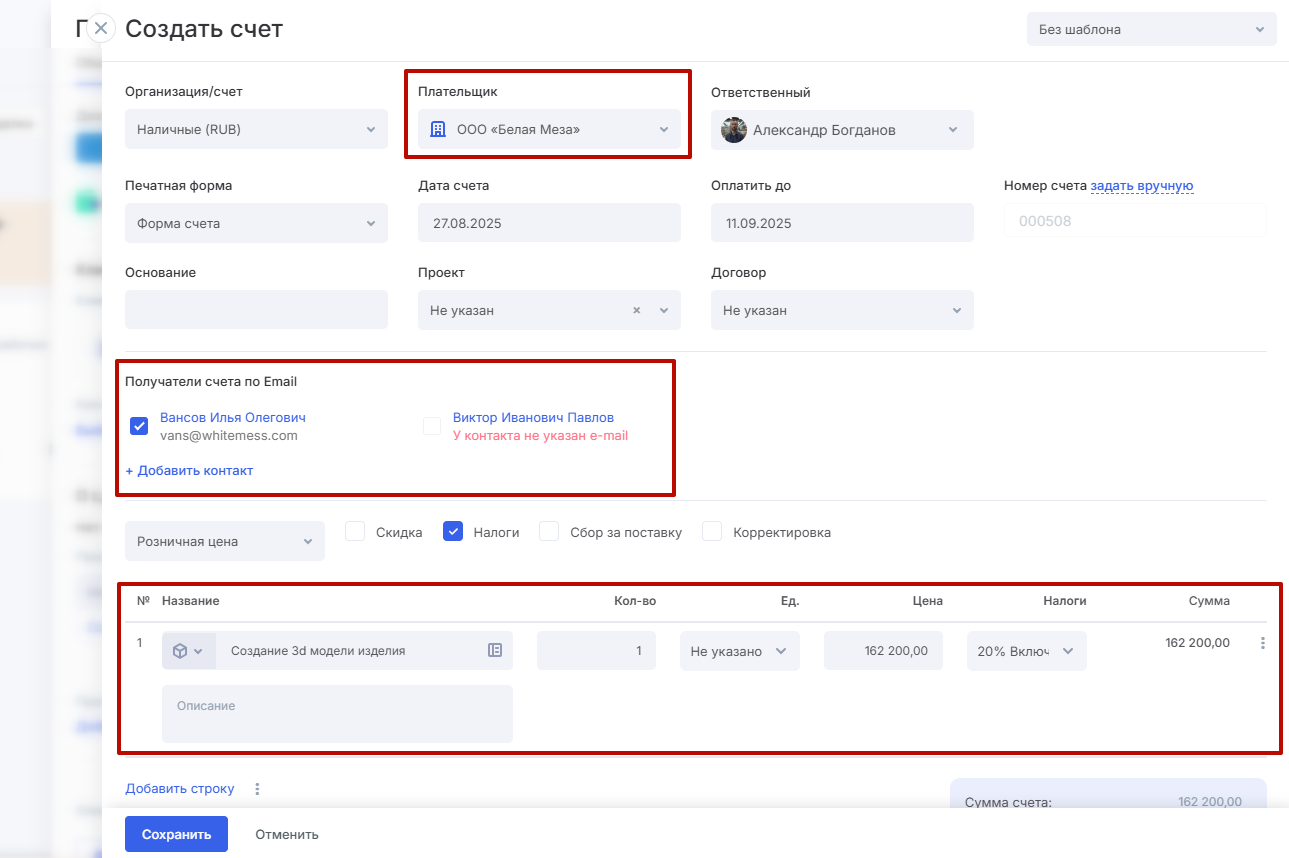Click the задать вручную link

[x=1141, y=186]
